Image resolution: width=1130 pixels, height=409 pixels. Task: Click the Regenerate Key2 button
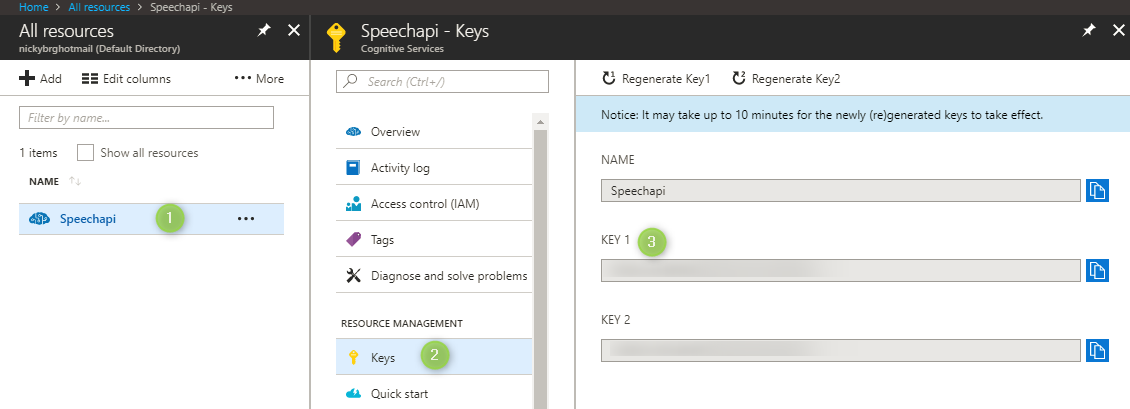tap(786, 78)
